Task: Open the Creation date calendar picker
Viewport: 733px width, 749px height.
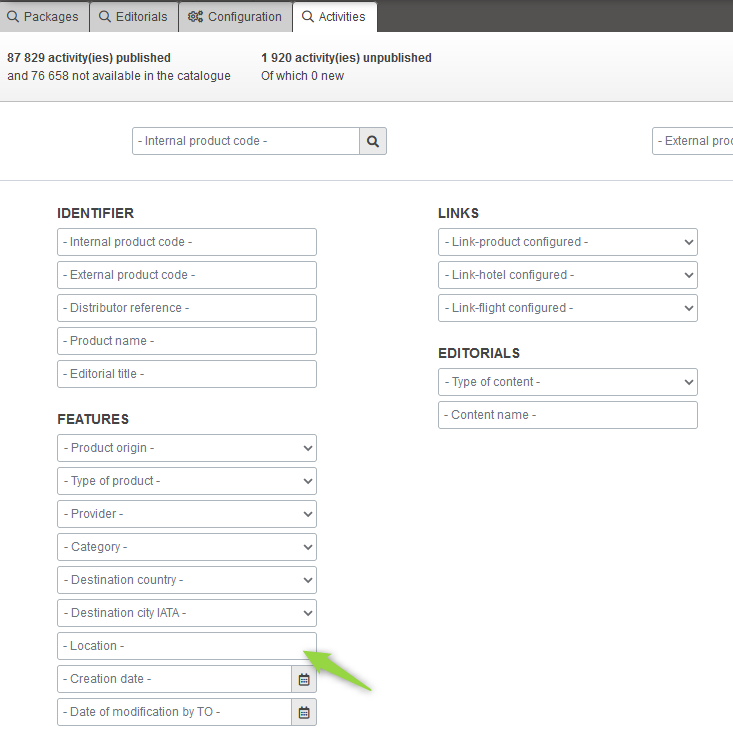Action: 304,680
